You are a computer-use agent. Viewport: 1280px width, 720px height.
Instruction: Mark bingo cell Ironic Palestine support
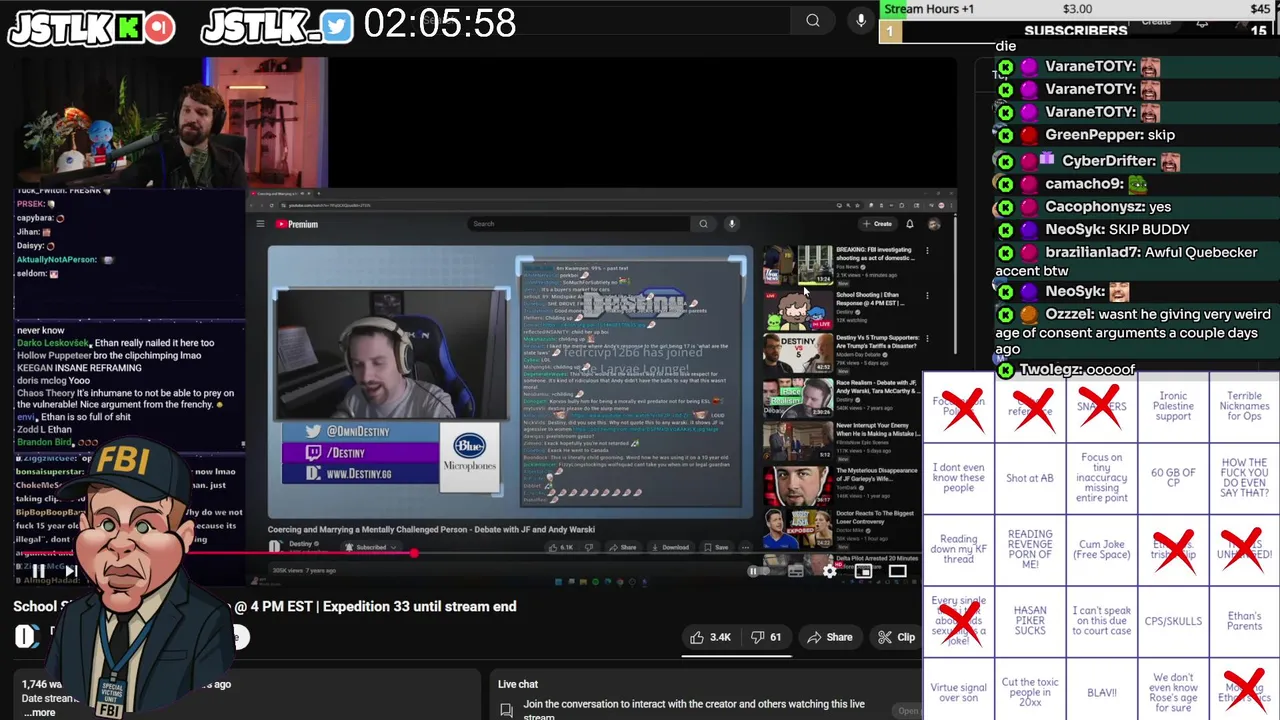[1173, 406]
